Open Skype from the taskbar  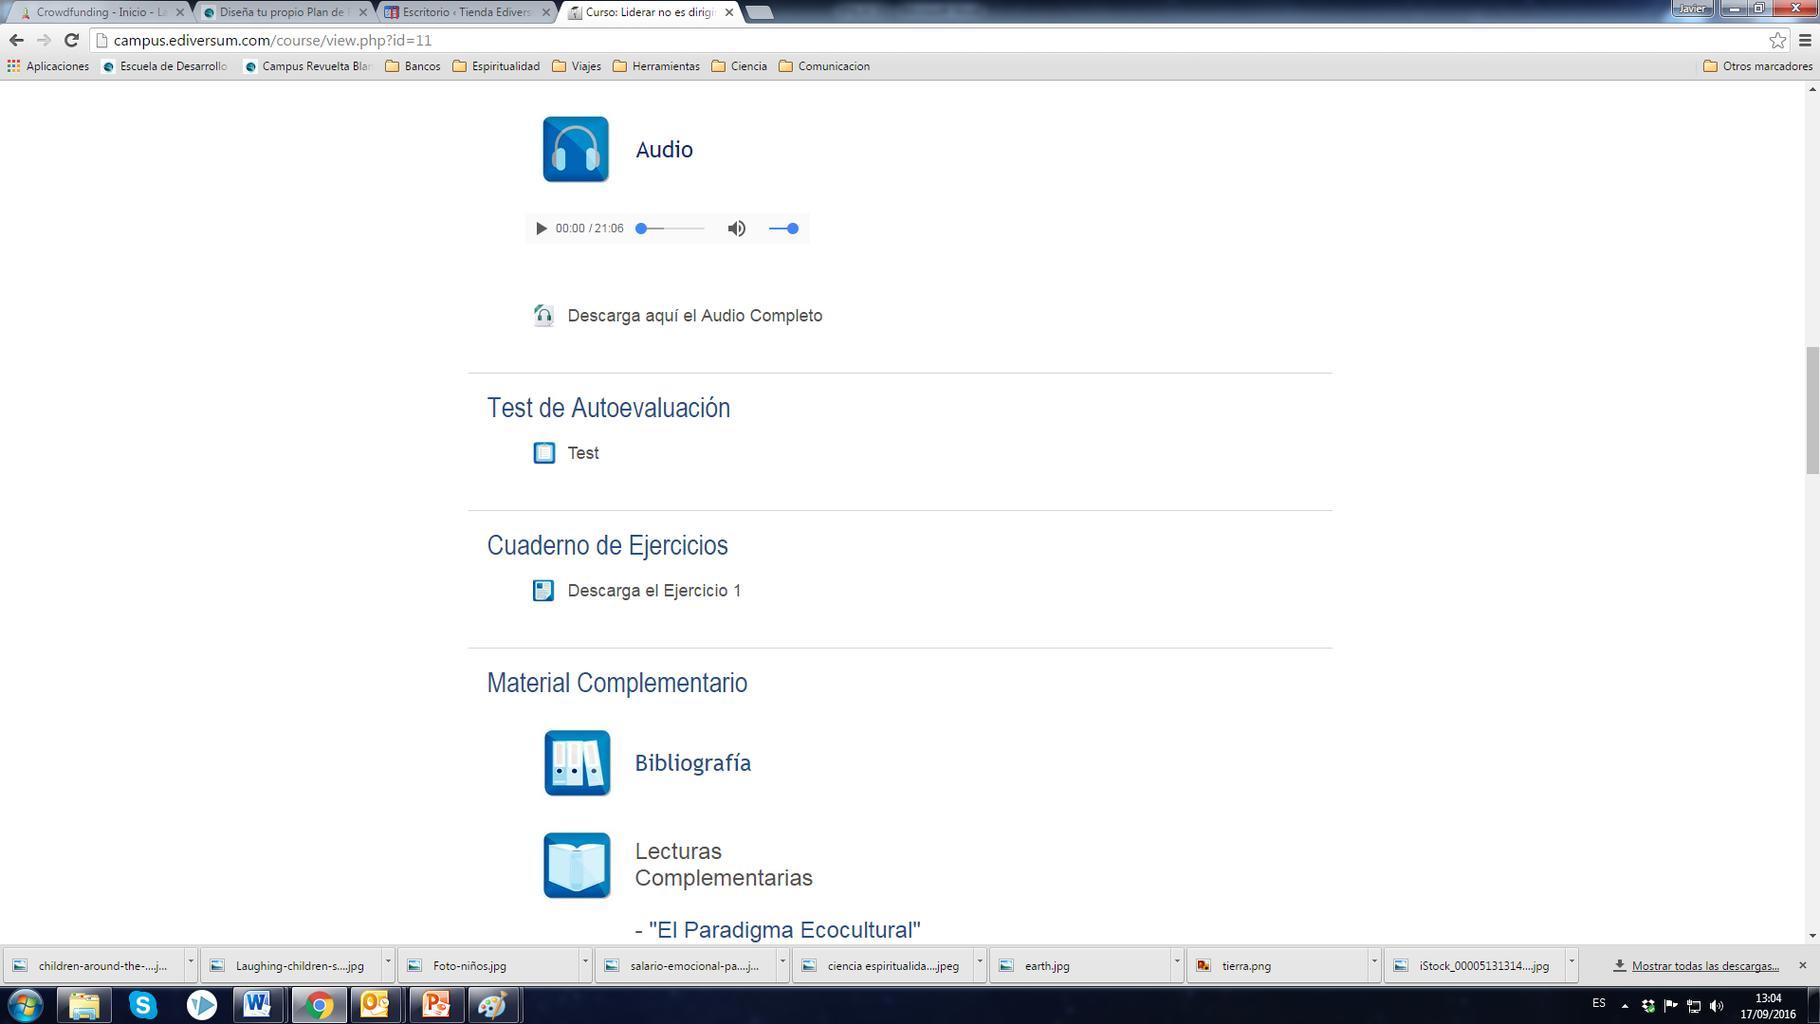pos(143,1004)
